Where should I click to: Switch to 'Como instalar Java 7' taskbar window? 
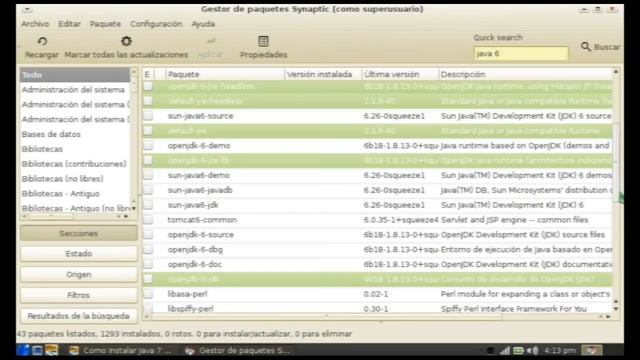click(x=120, y=350)
